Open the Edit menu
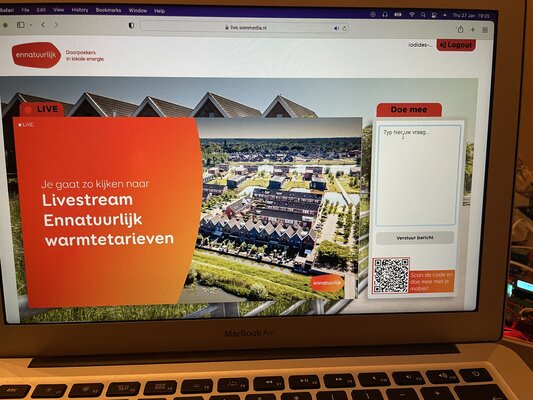The height and width of the screenshot is (400, 533). 41,10
